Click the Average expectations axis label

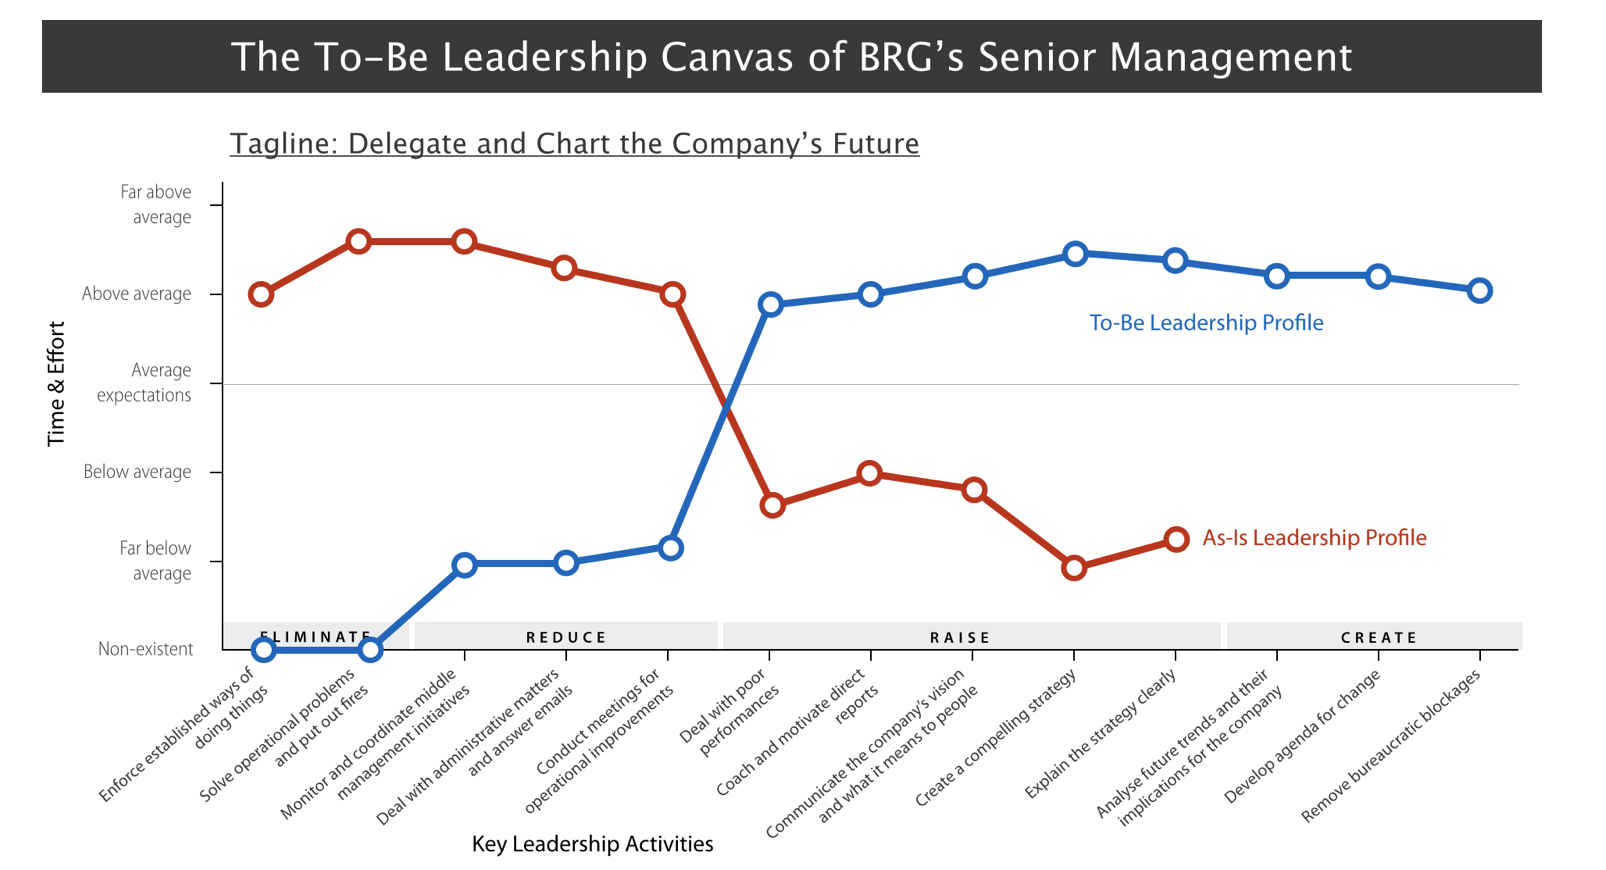click(145, 383)
